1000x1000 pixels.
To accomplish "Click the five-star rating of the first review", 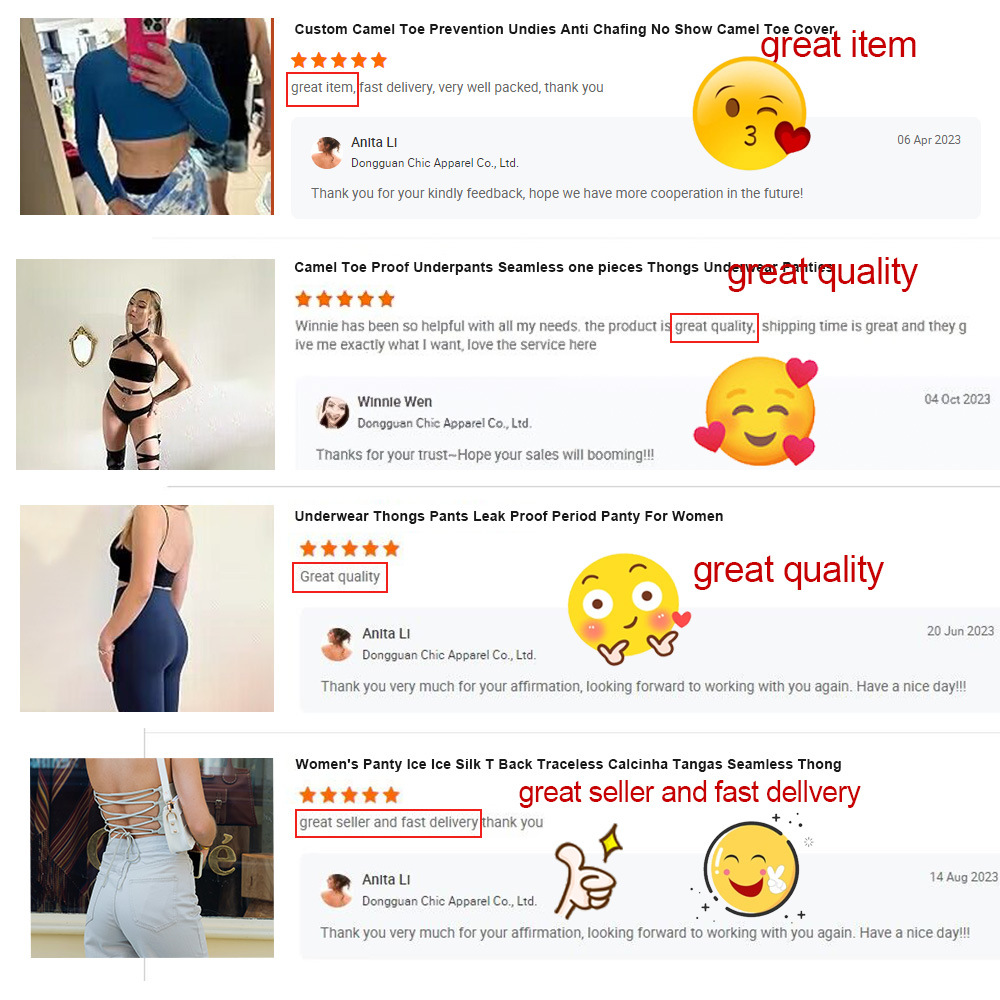I will (x=339, y=60).
